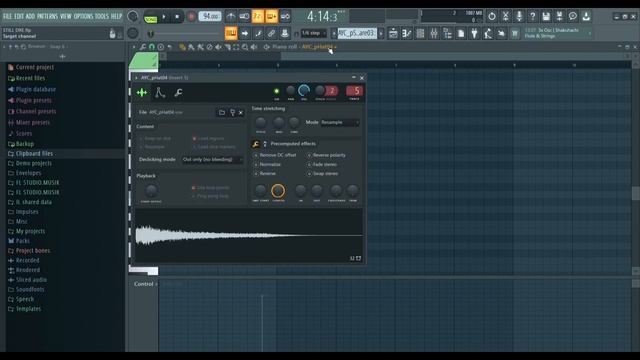Screen dimensions: 640x360
Task: Open the Patterns menu
Action: [47, 16]
